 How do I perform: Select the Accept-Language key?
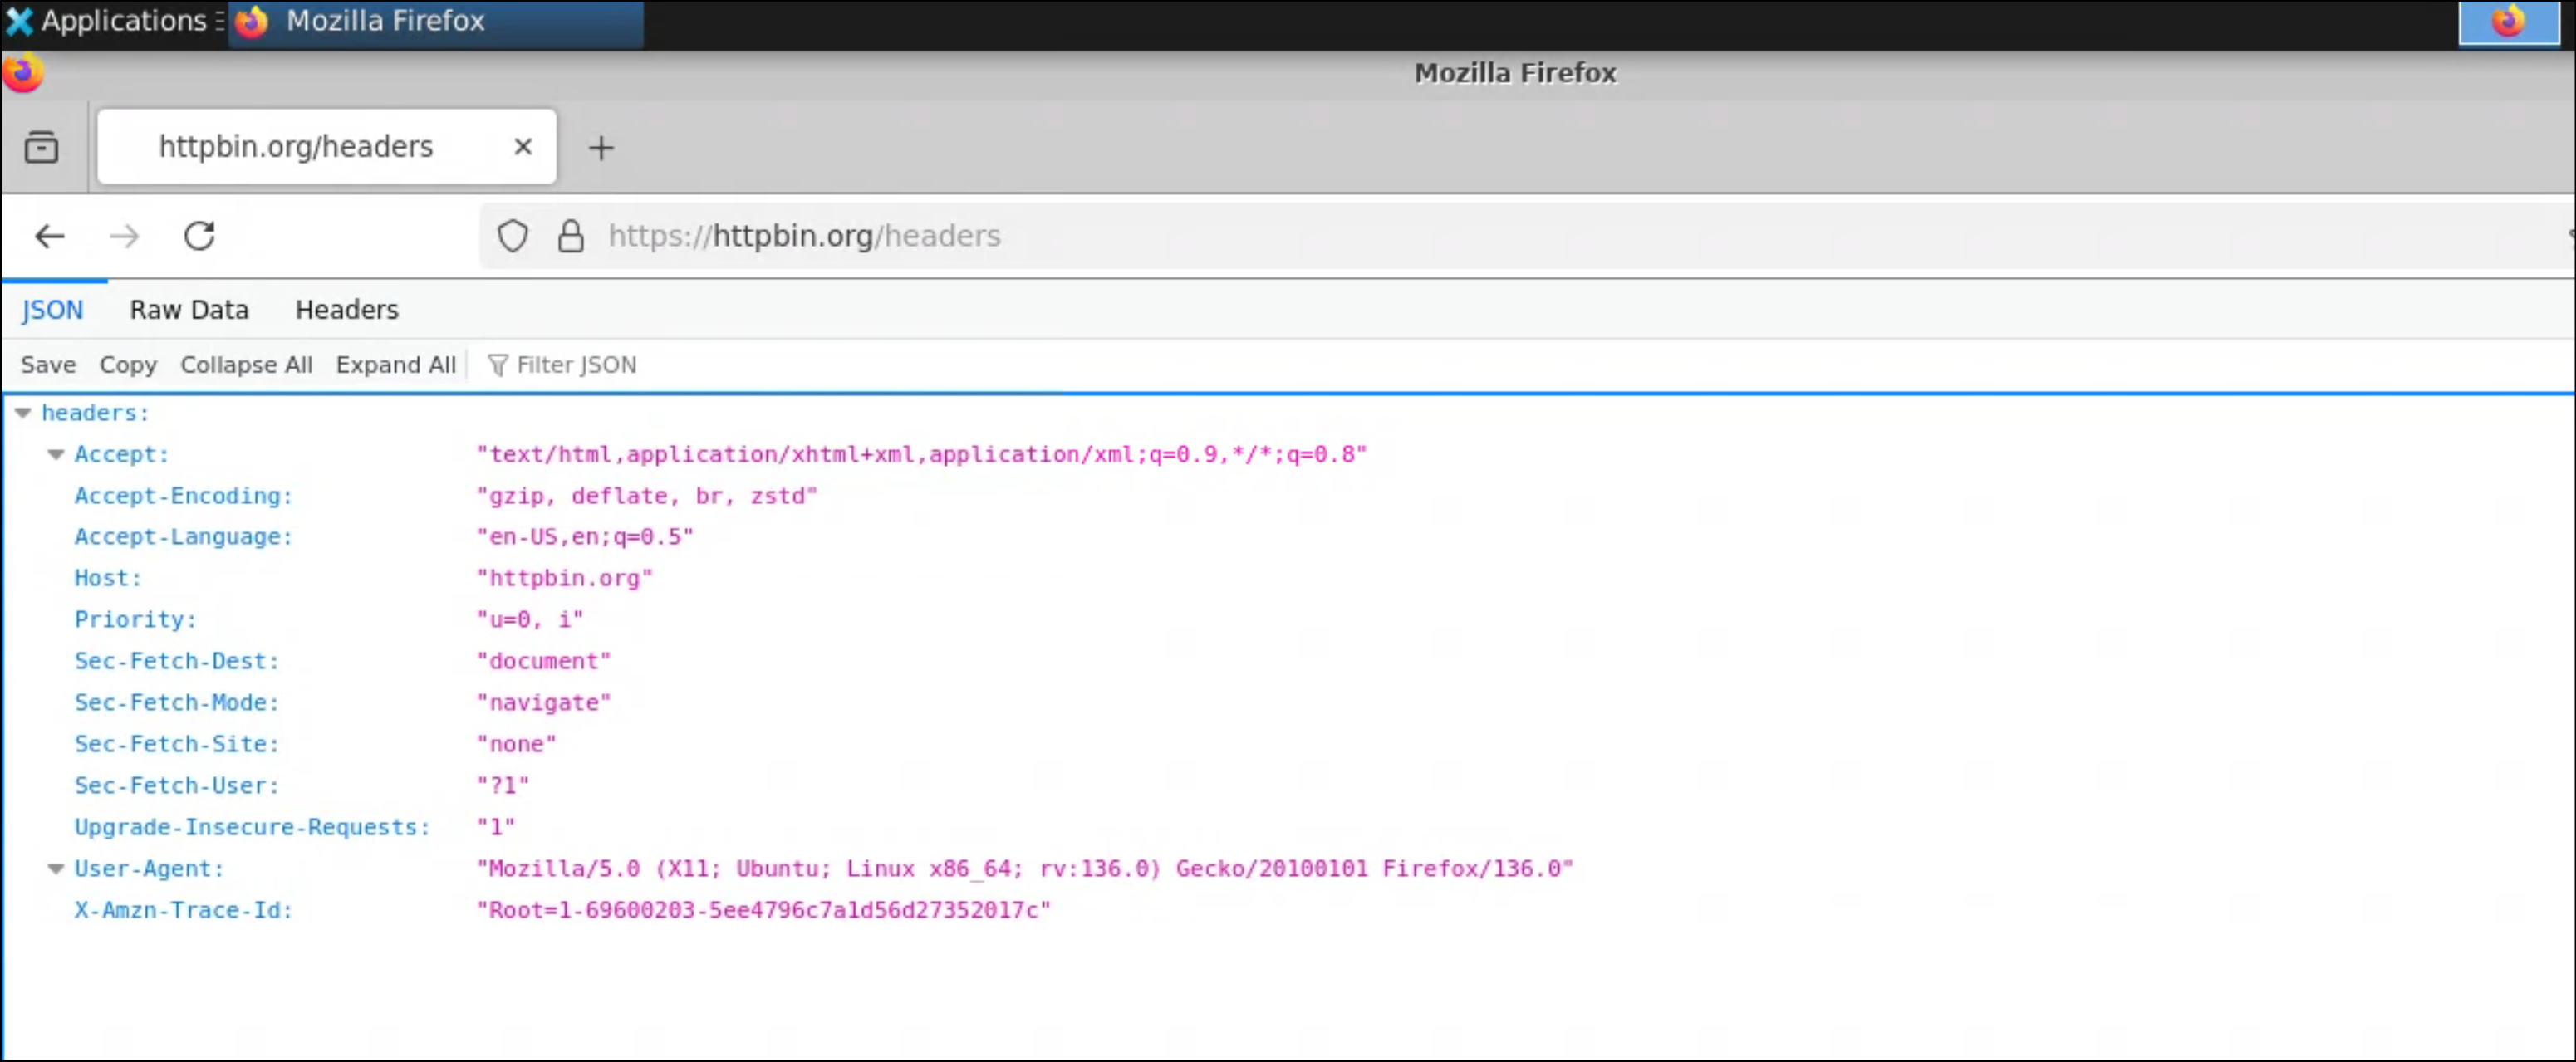pyautogui.click(x=183, y=537)
